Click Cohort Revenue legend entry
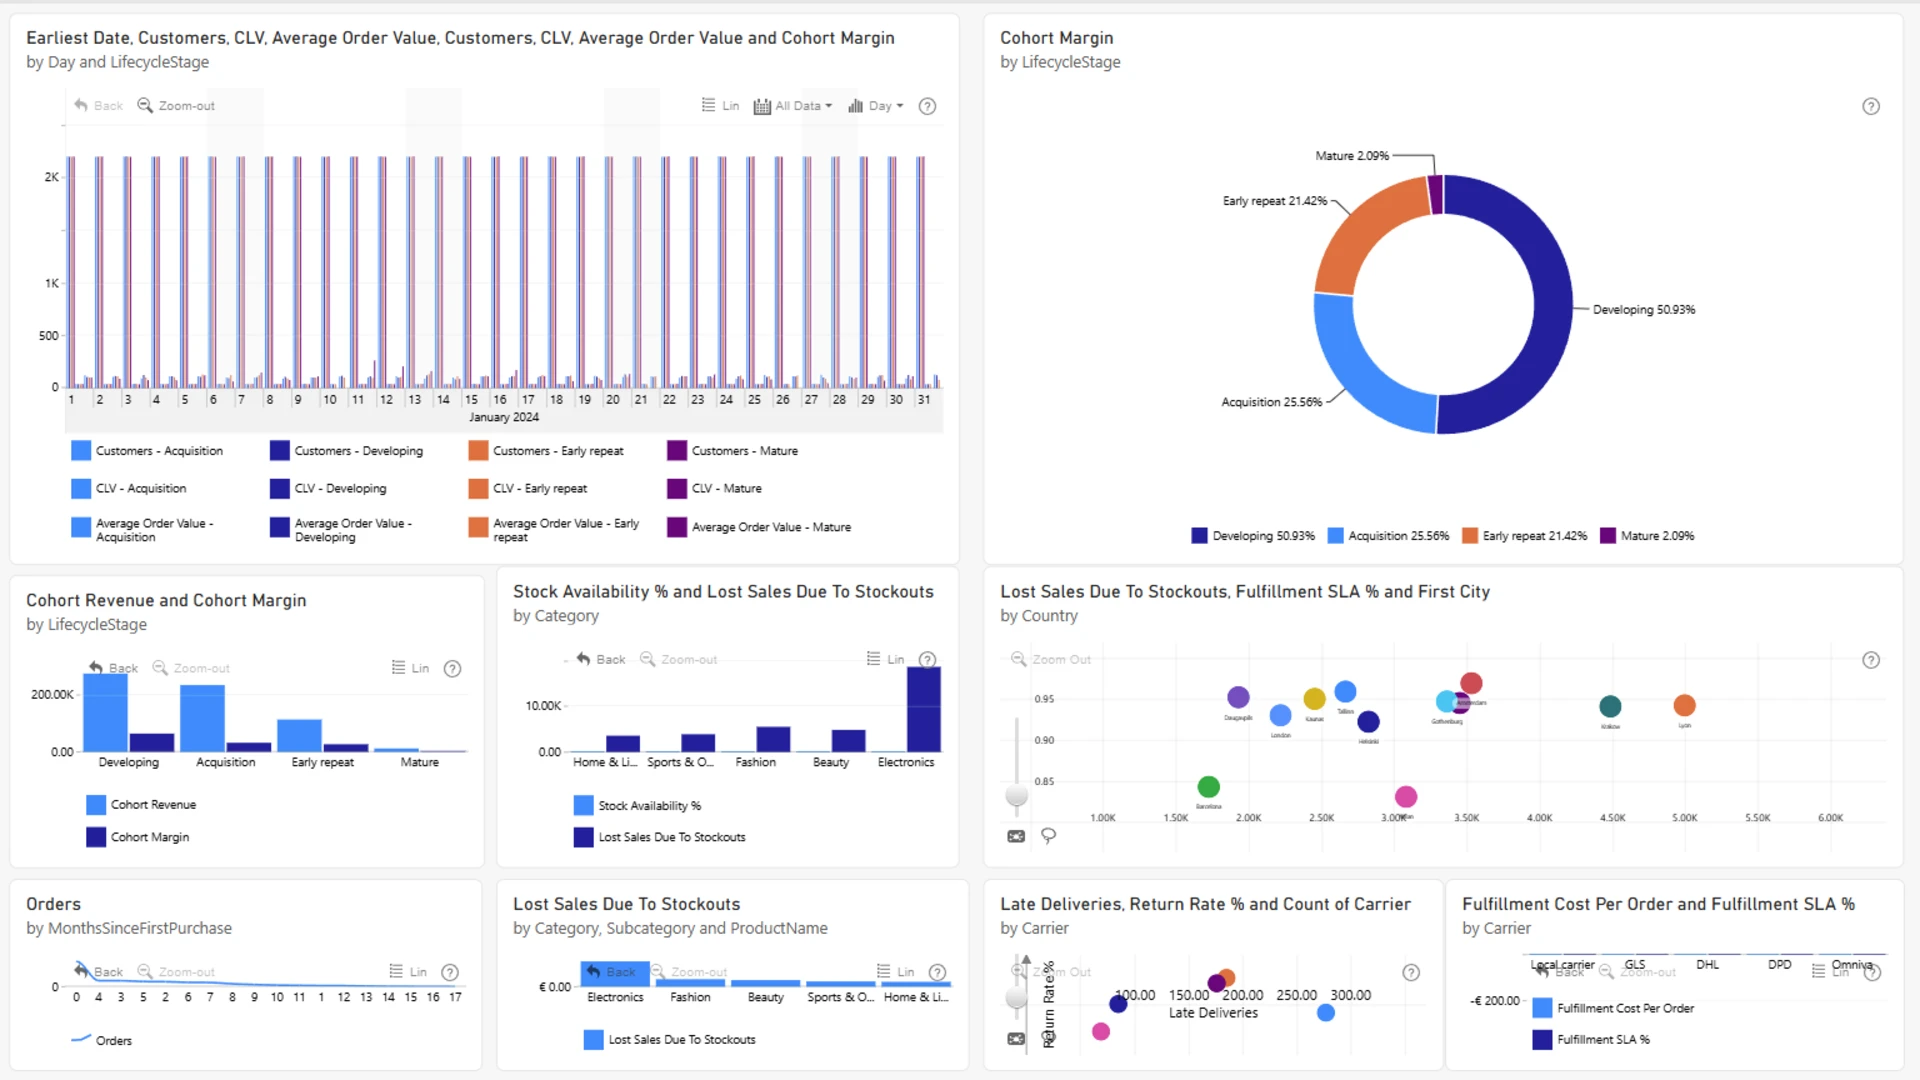The width and height of the screenshot is (1920, 1080). (141, 805)
